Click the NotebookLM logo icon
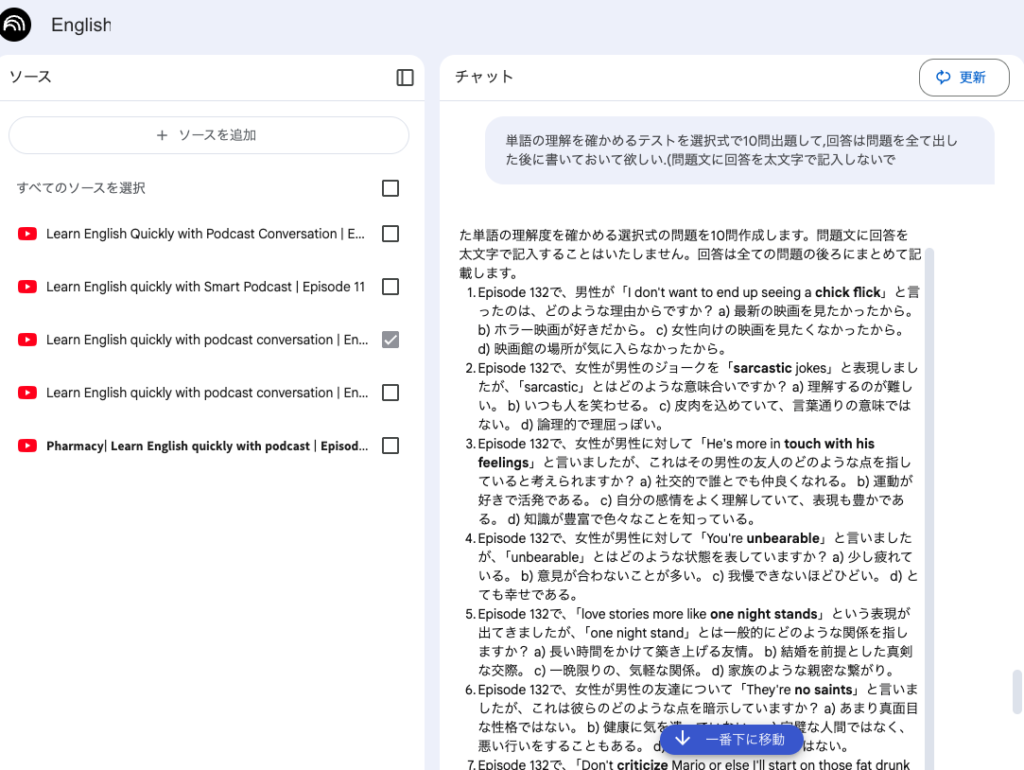 [x=15, y=25]
